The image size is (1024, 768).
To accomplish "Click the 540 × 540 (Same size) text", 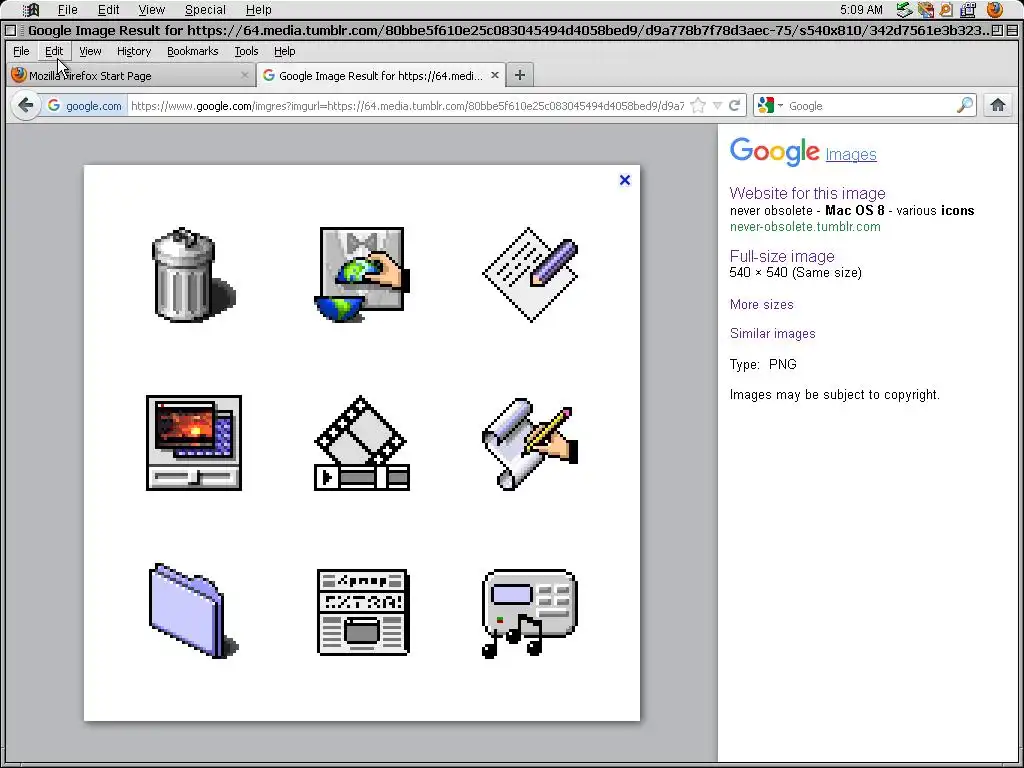I will 795,272.
